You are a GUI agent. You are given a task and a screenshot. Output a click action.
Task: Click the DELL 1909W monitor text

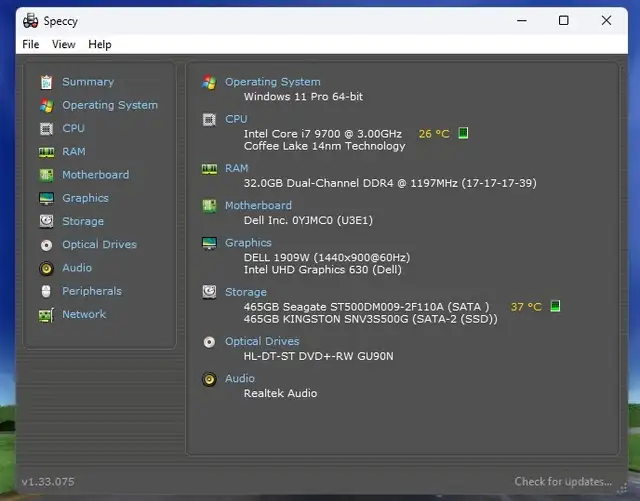pos(327,258)
